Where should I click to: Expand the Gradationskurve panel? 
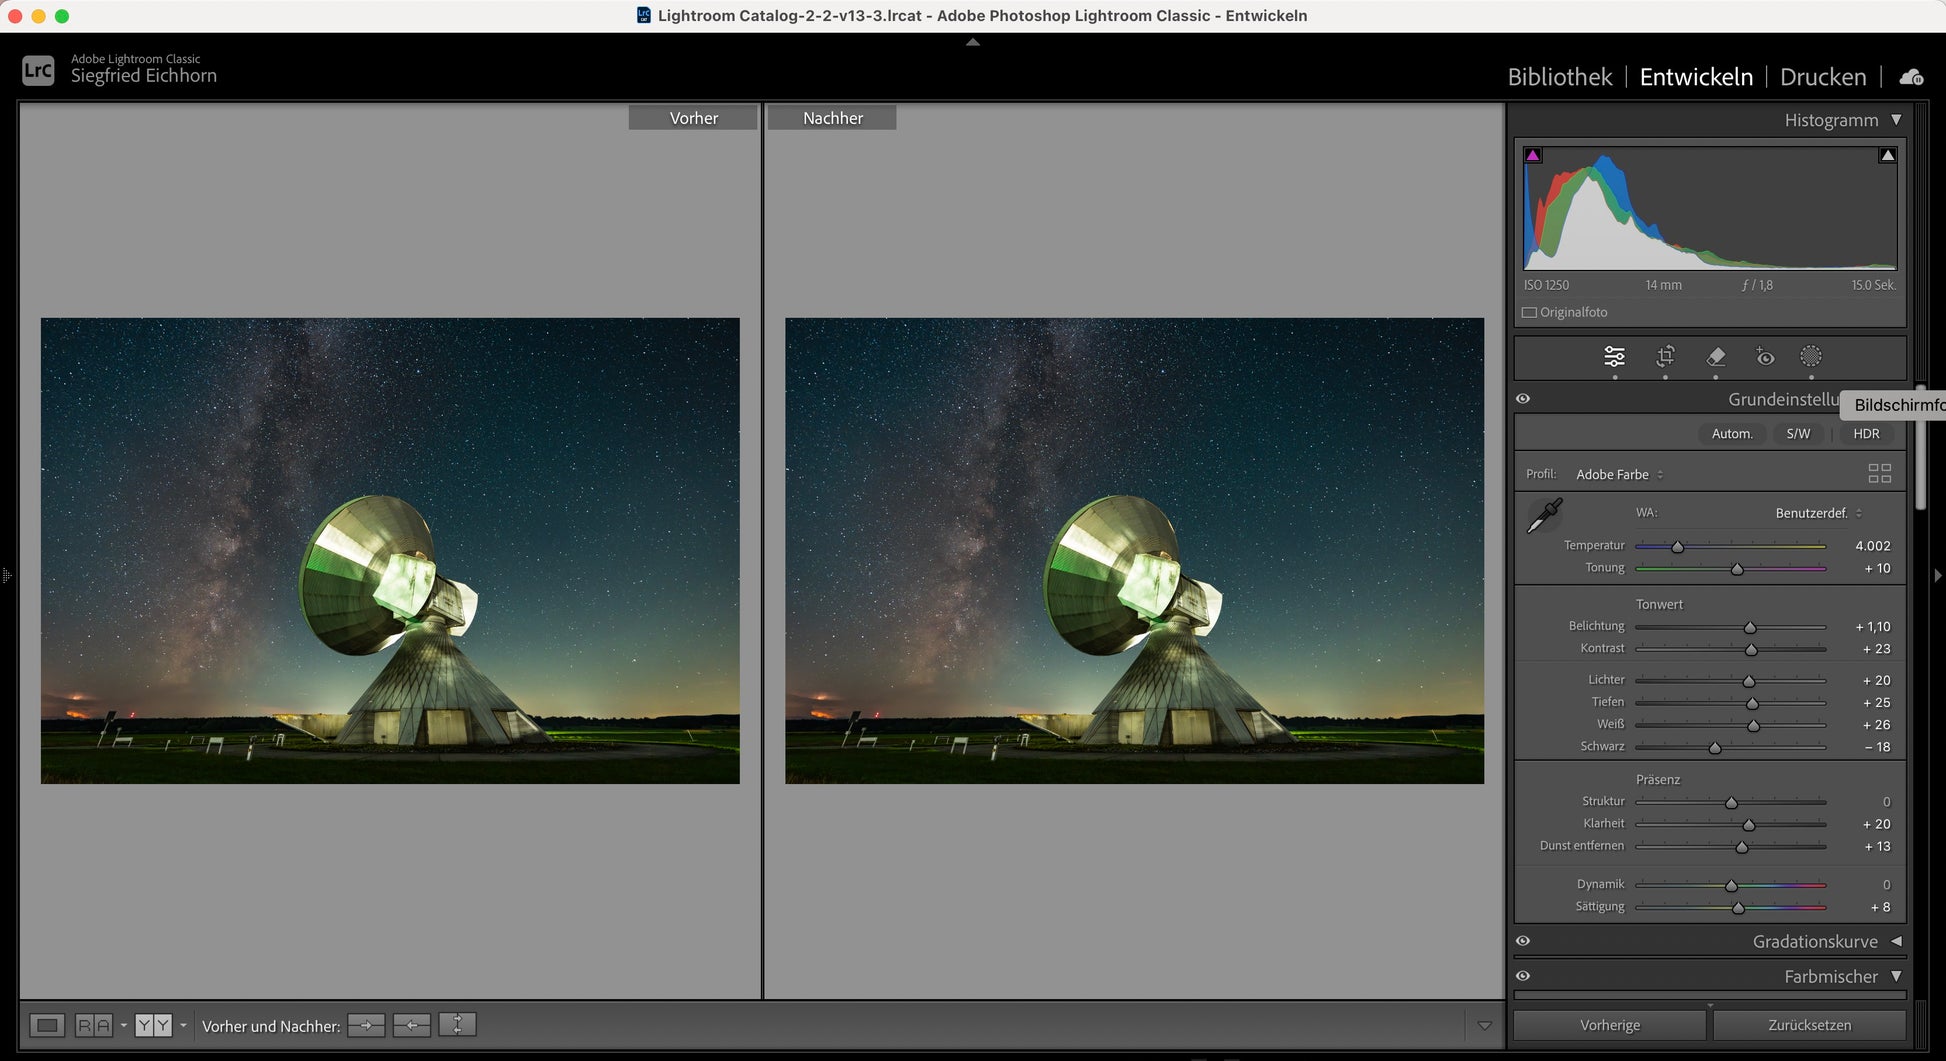click(1896, 941)
